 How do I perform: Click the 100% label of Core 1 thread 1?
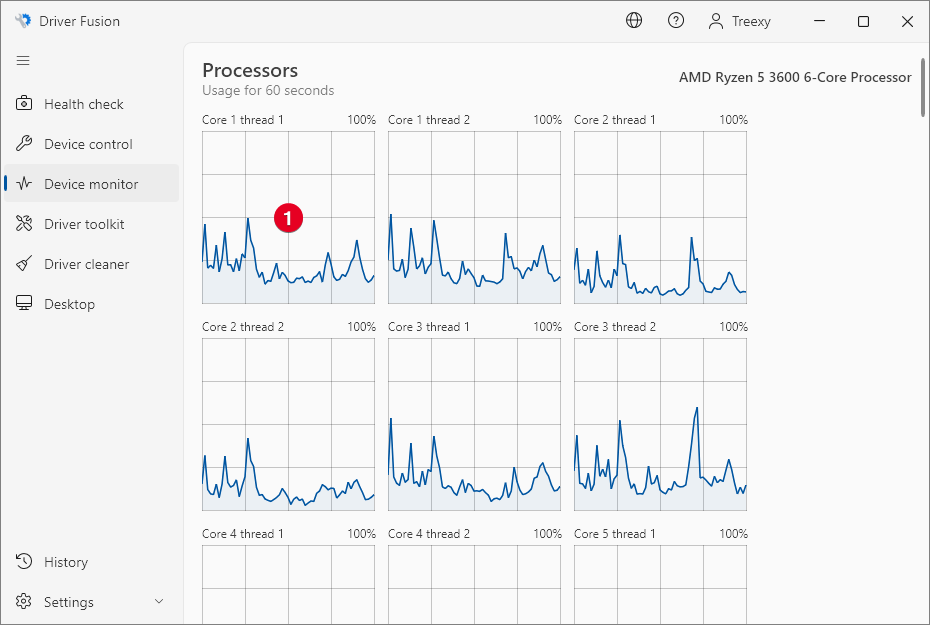click(361, 120)
